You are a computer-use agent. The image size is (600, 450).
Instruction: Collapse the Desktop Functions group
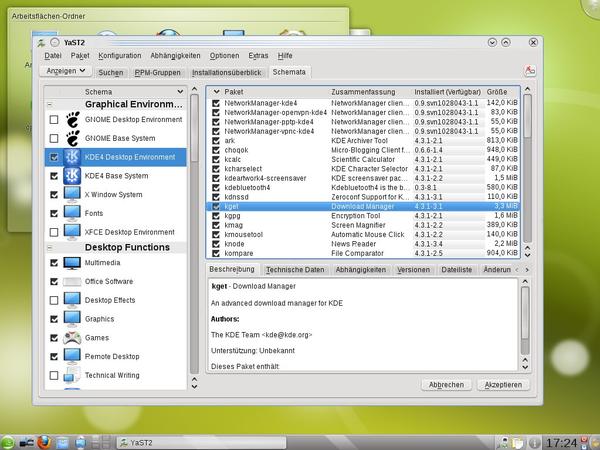pyautogui.click(x=50, y=248)
